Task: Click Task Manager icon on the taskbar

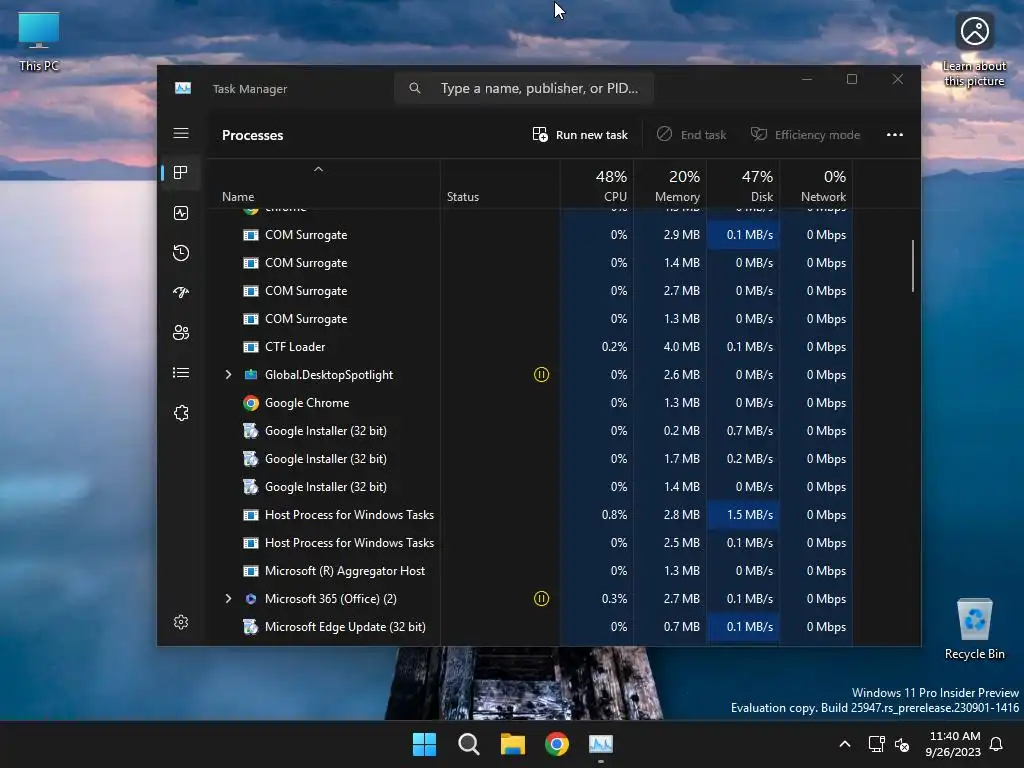Action: point(601,744)
